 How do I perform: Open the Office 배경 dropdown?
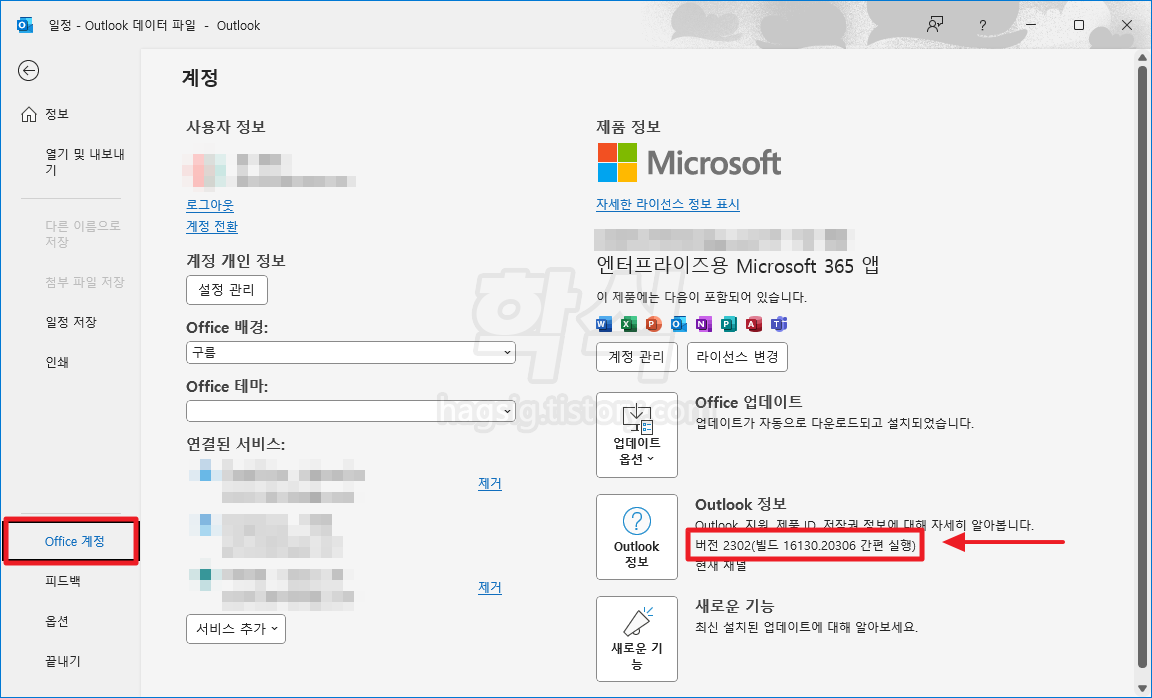point(350,353)
